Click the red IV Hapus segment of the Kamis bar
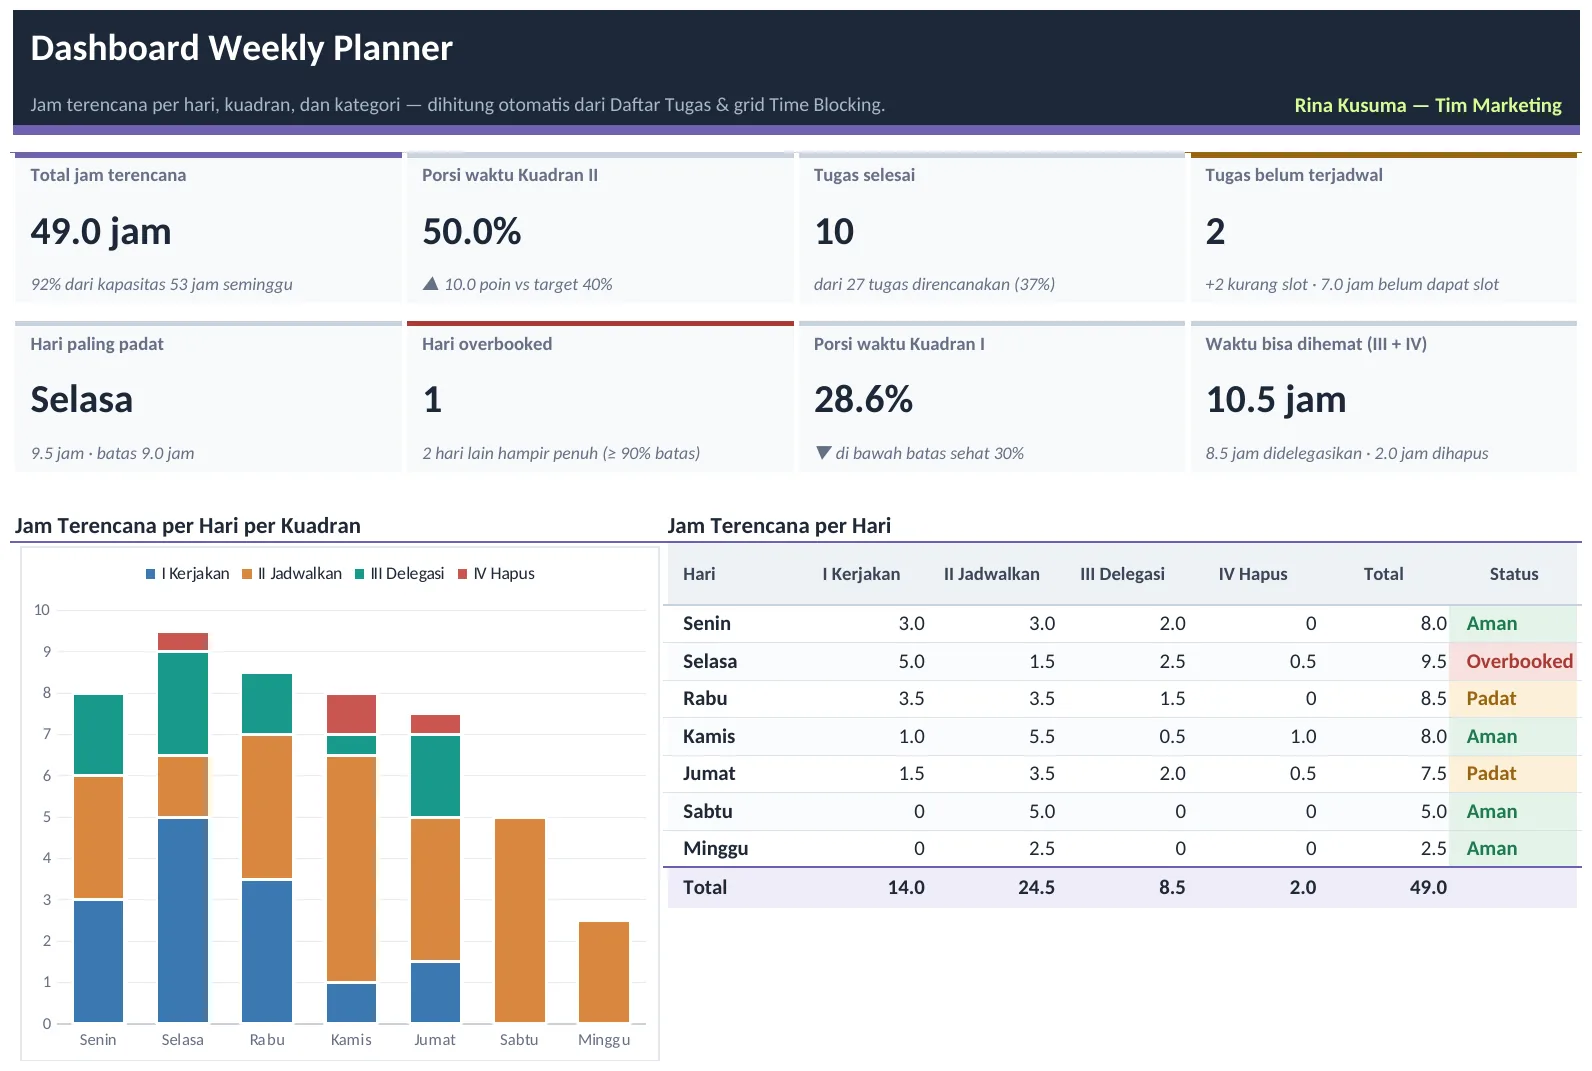Viewport: 1592px width, 1071px height. pos(351,715)
